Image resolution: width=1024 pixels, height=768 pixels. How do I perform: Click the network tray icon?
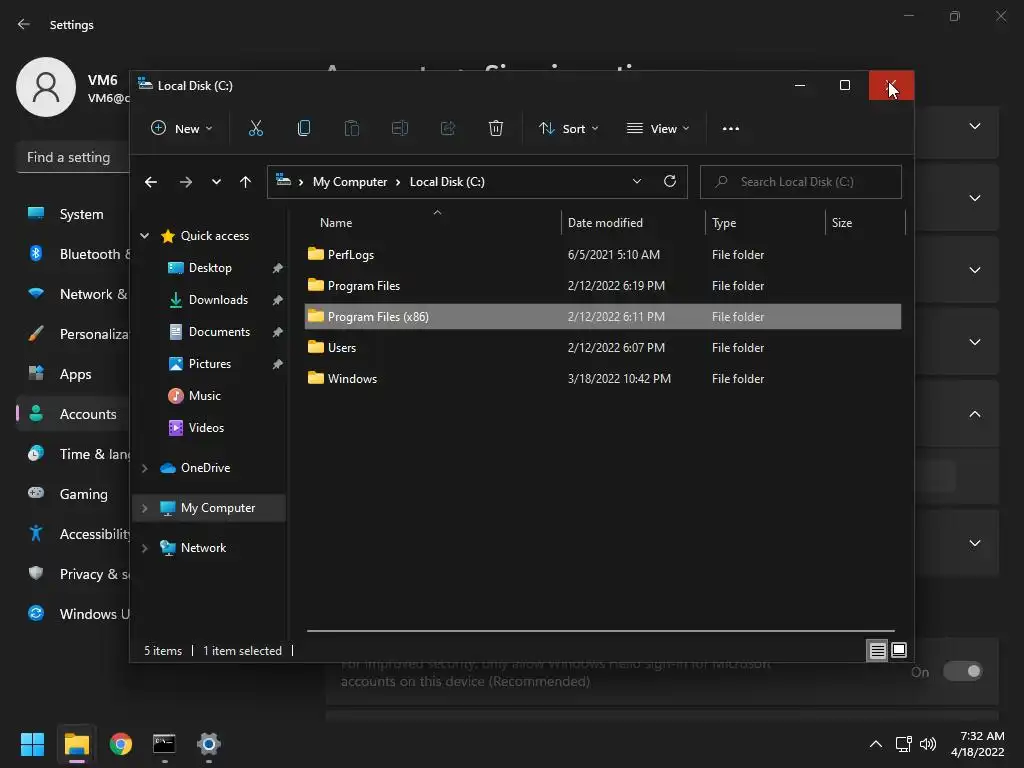pyautogui.click(x=904, y=744)
